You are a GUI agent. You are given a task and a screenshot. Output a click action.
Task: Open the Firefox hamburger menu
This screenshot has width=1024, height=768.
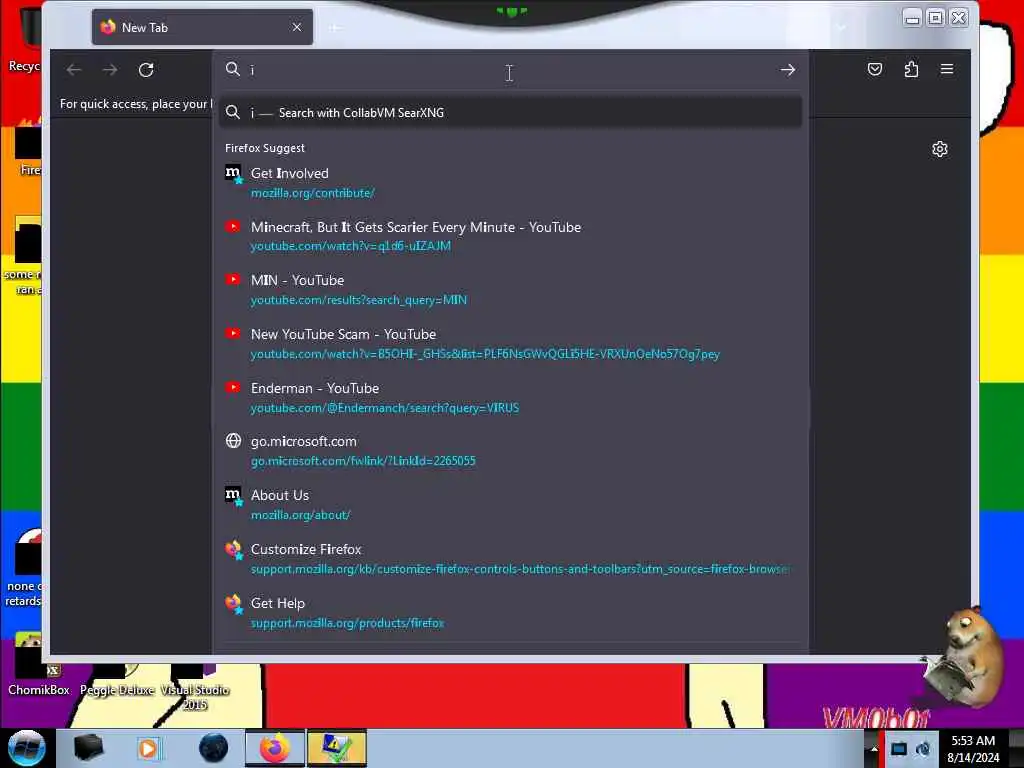[947, 69]
